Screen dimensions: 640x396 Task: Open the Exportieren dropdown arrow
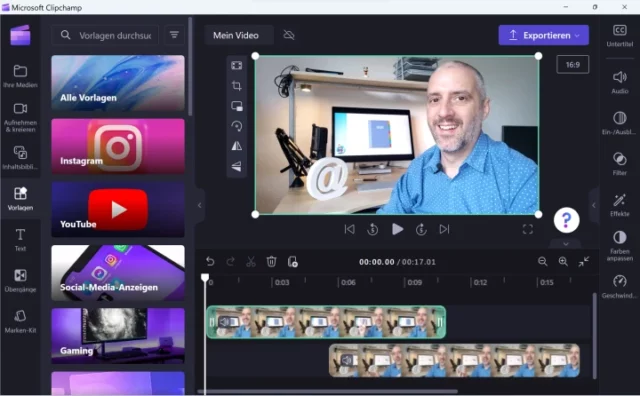pos(577,36)
